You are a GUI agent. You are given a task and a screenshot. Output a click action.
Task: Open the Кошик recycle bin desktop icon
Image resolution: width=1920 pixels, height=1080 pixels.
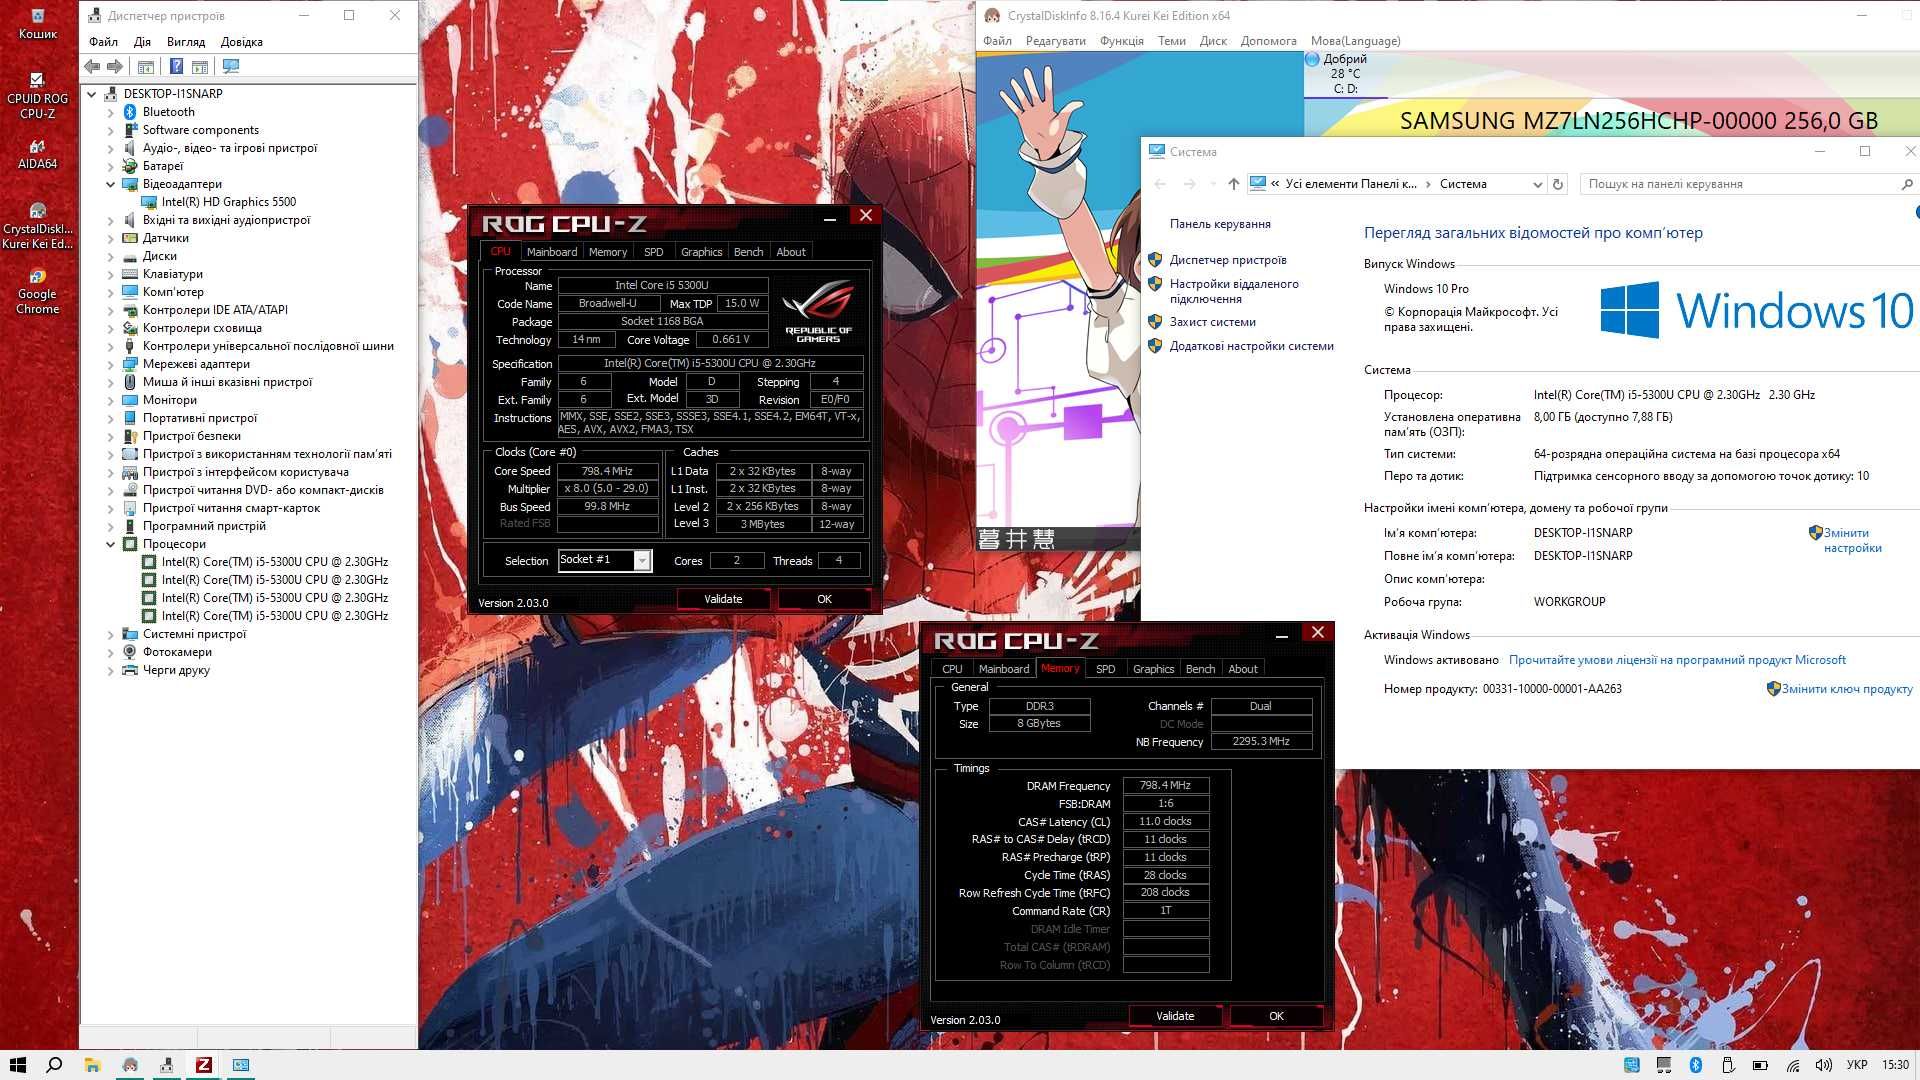pos(38,24)
